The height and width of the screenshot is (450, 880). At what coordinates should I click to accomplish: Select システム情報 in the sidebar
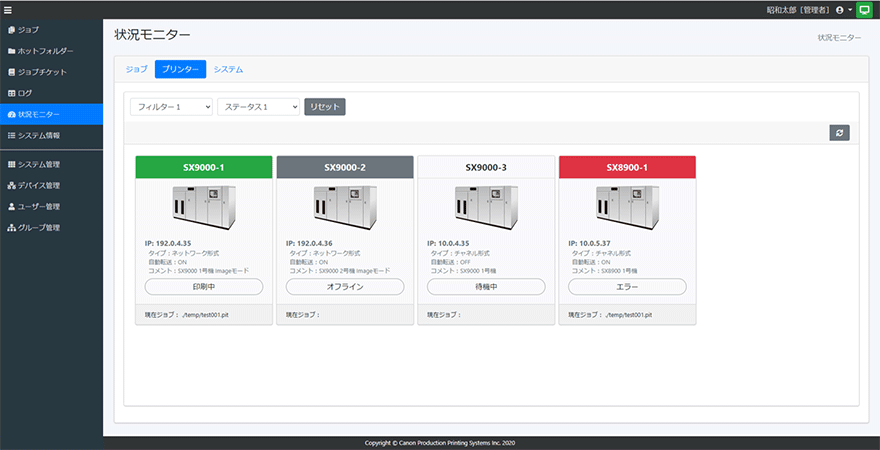[38, 135]
